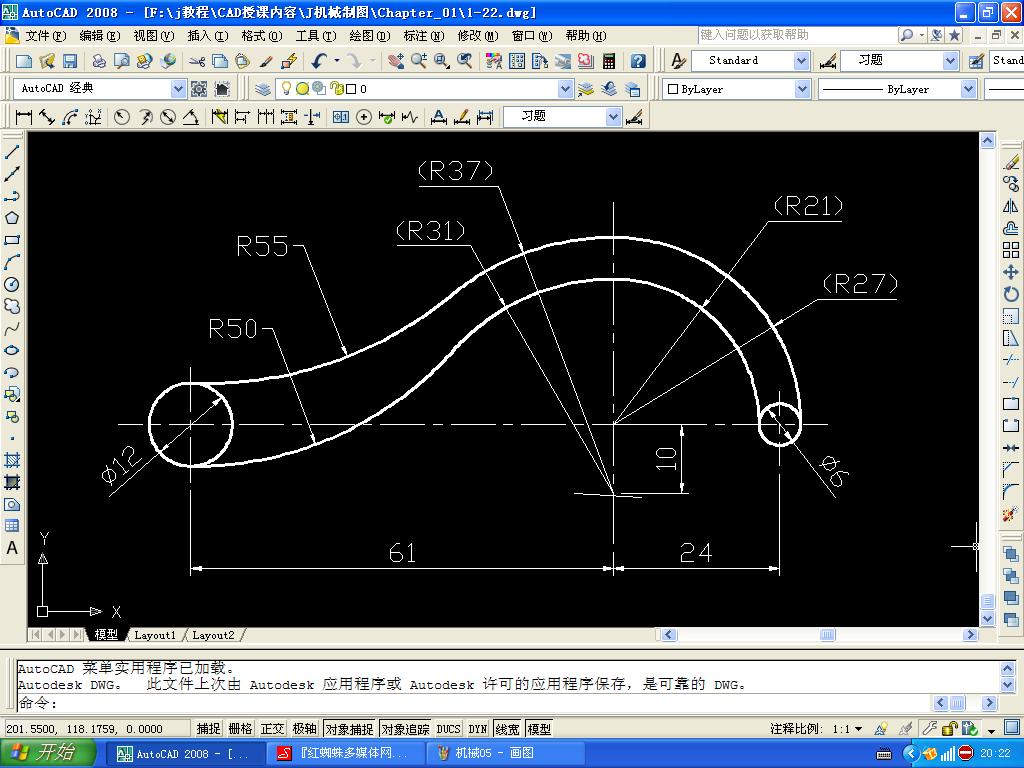
Task: Select the Multiline Text tool
Action: 12,549
